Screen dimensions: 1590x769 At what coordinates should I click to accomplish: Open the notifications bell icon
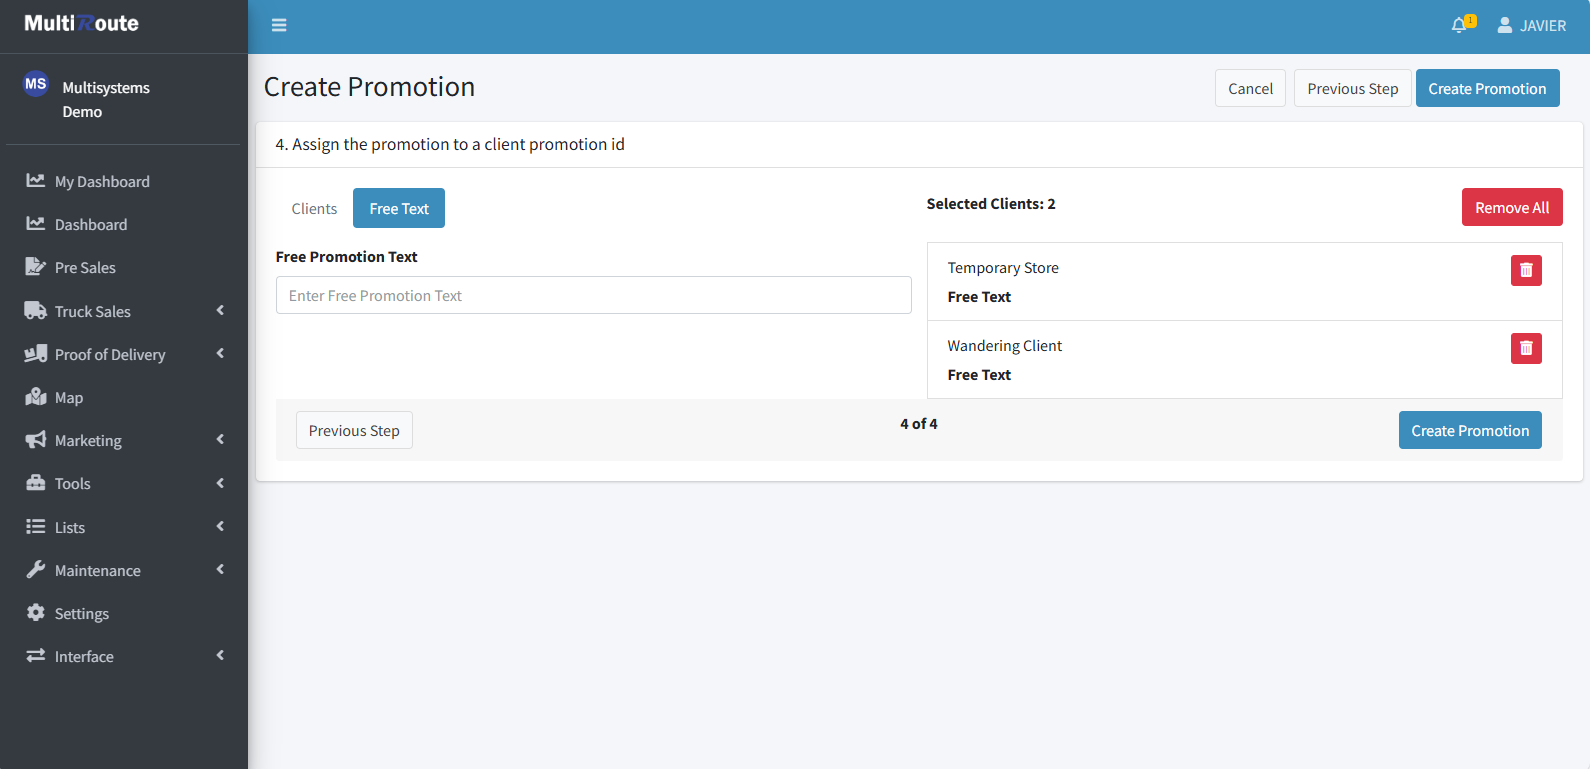[1459, 25]
